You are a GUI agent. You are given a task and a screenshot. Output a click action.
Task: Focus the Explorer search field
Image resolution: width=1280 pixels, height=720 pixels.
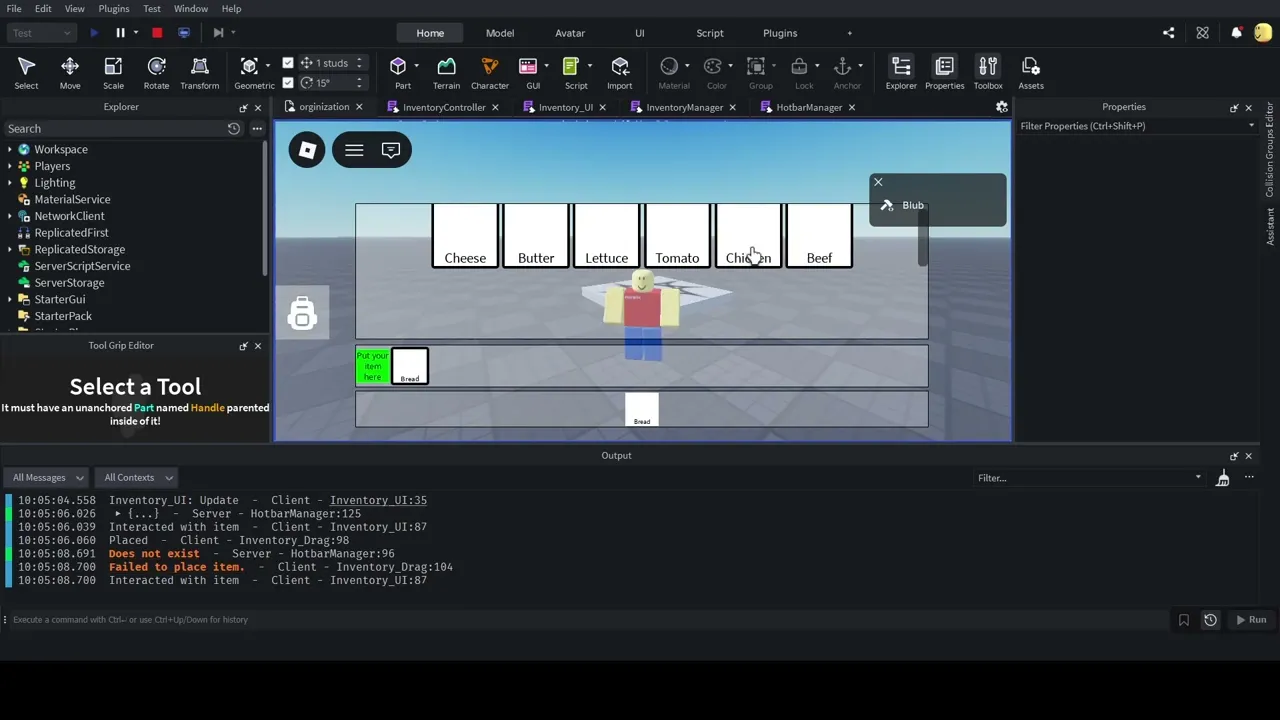tap(114, 128)
